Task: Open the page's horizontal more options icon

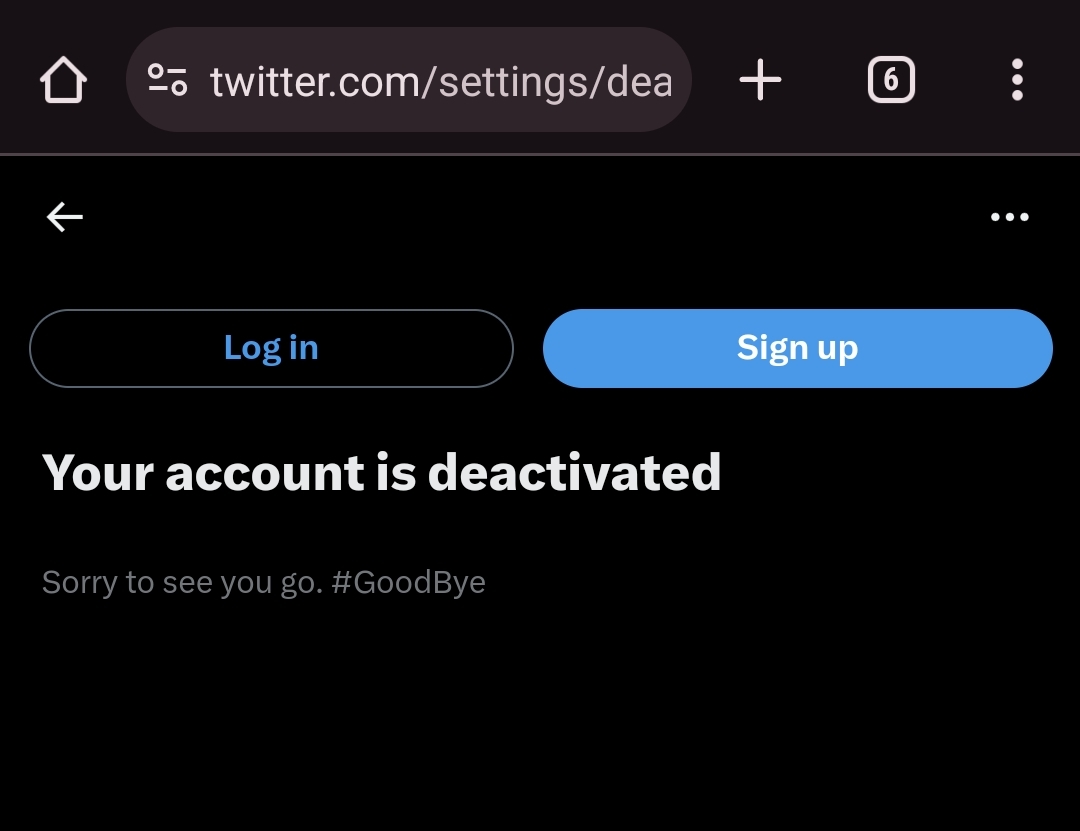Action: [1009, 217]
